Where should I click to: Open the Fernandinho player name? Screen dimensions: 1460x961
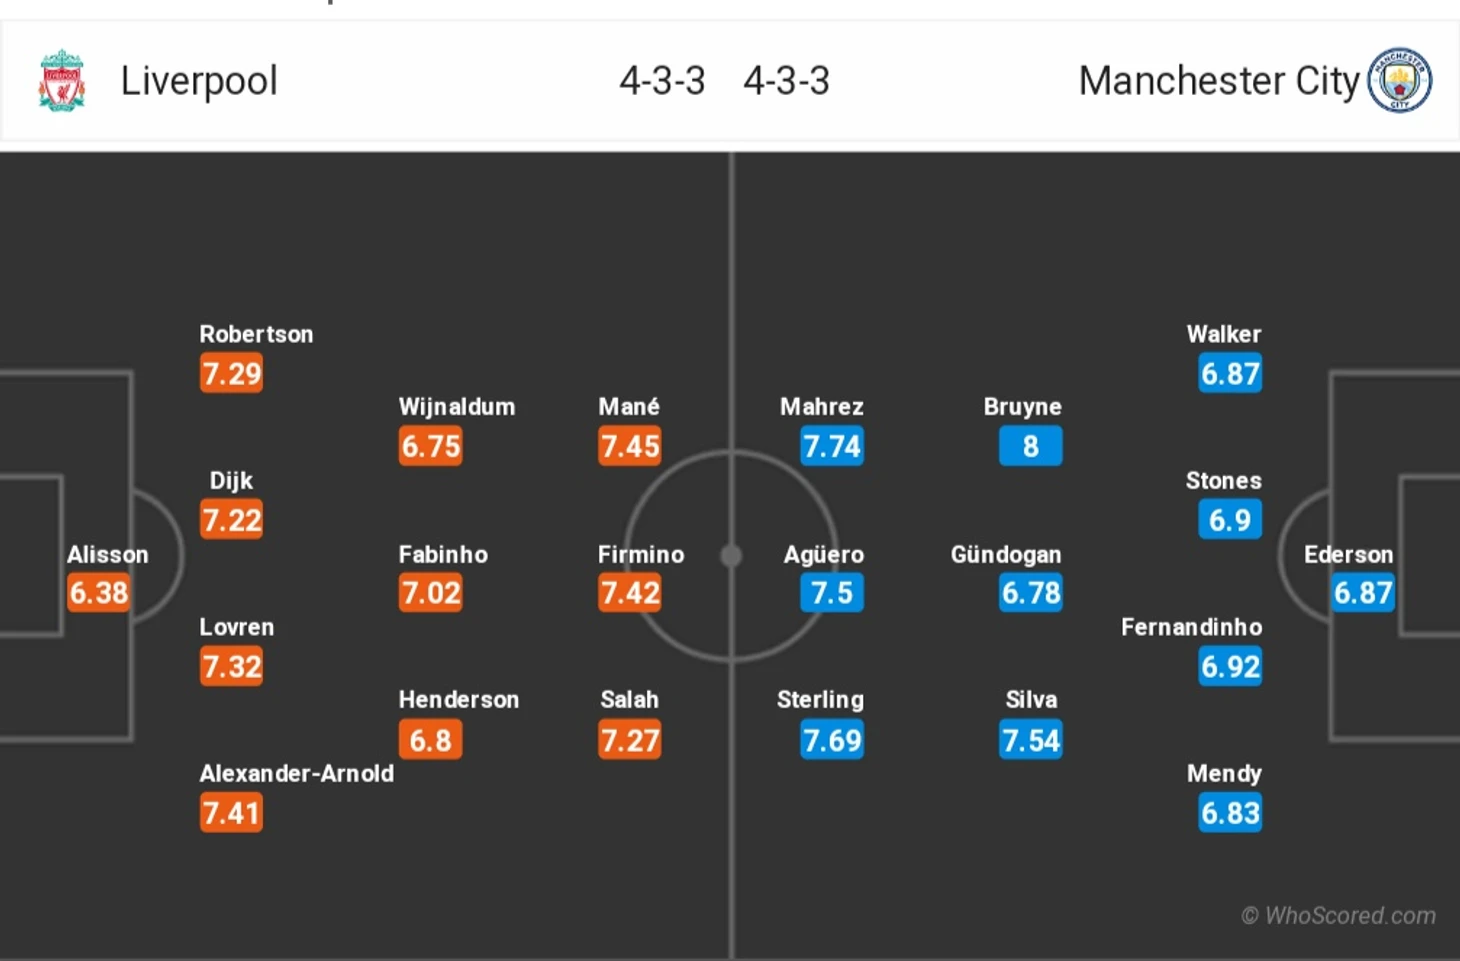pyautogui.click(x=1191, y=627)
